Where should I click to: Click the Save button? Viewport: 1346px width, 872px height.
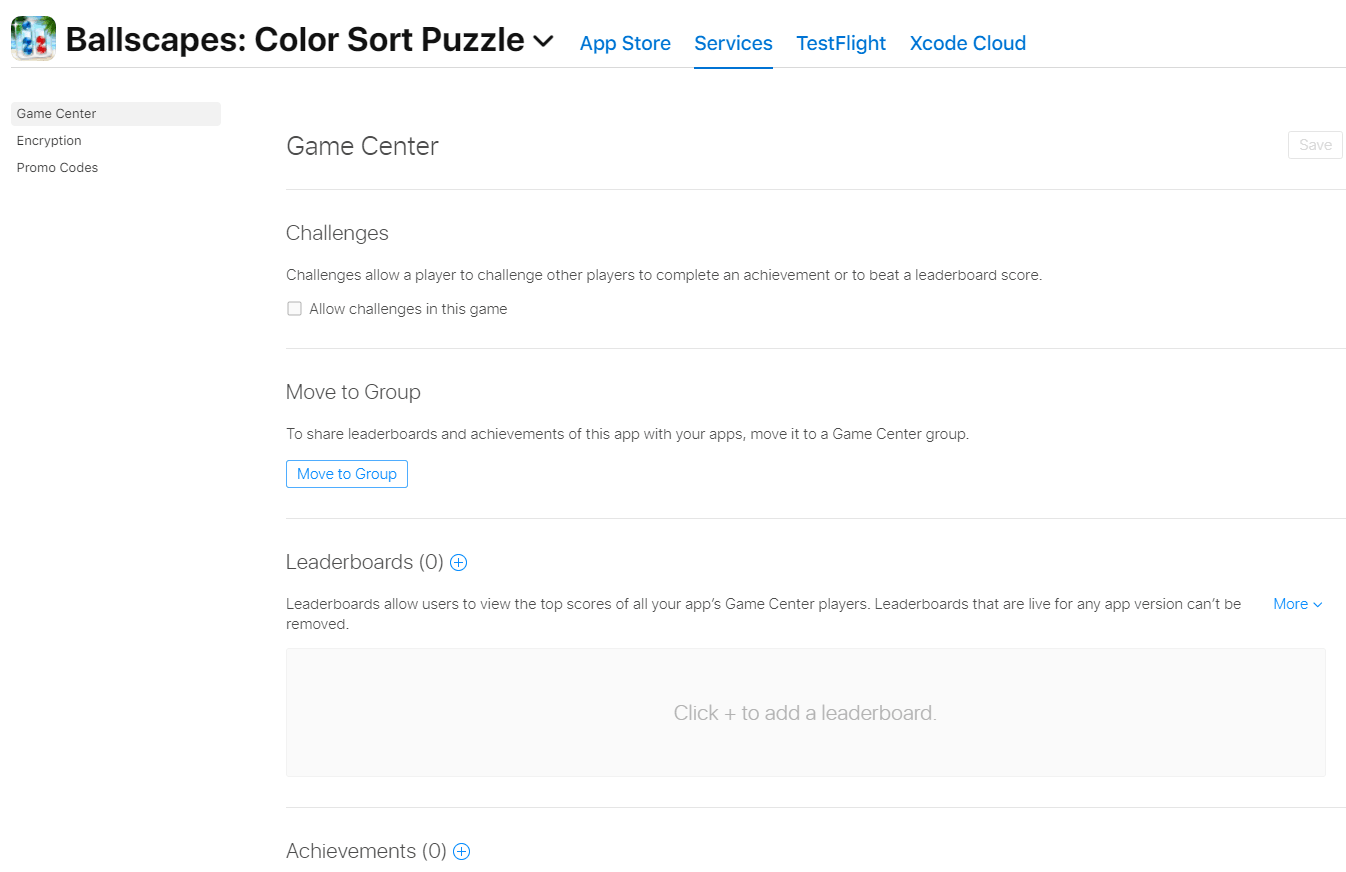1315,144
